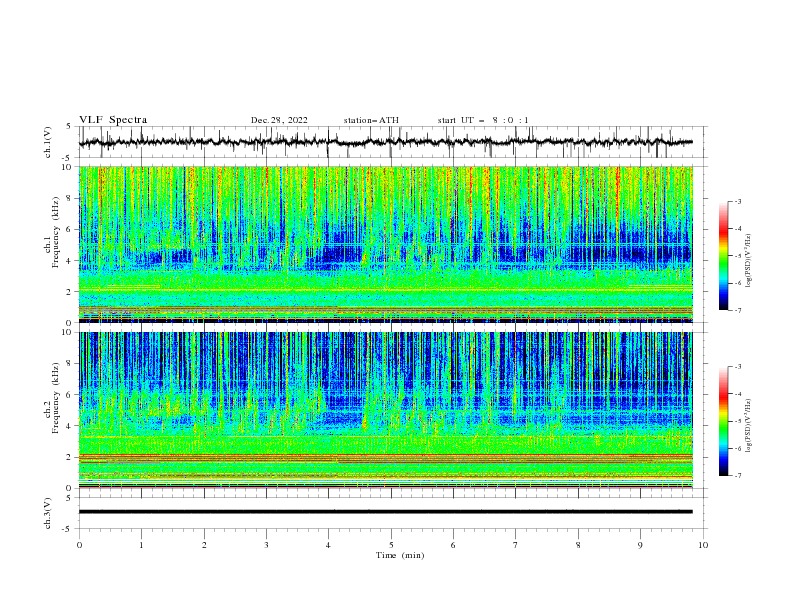This screenshot has height=612, width=792.
Task: Click the "6" tick on the time axis
Action: pyautogui.click(x=453, y=545)
